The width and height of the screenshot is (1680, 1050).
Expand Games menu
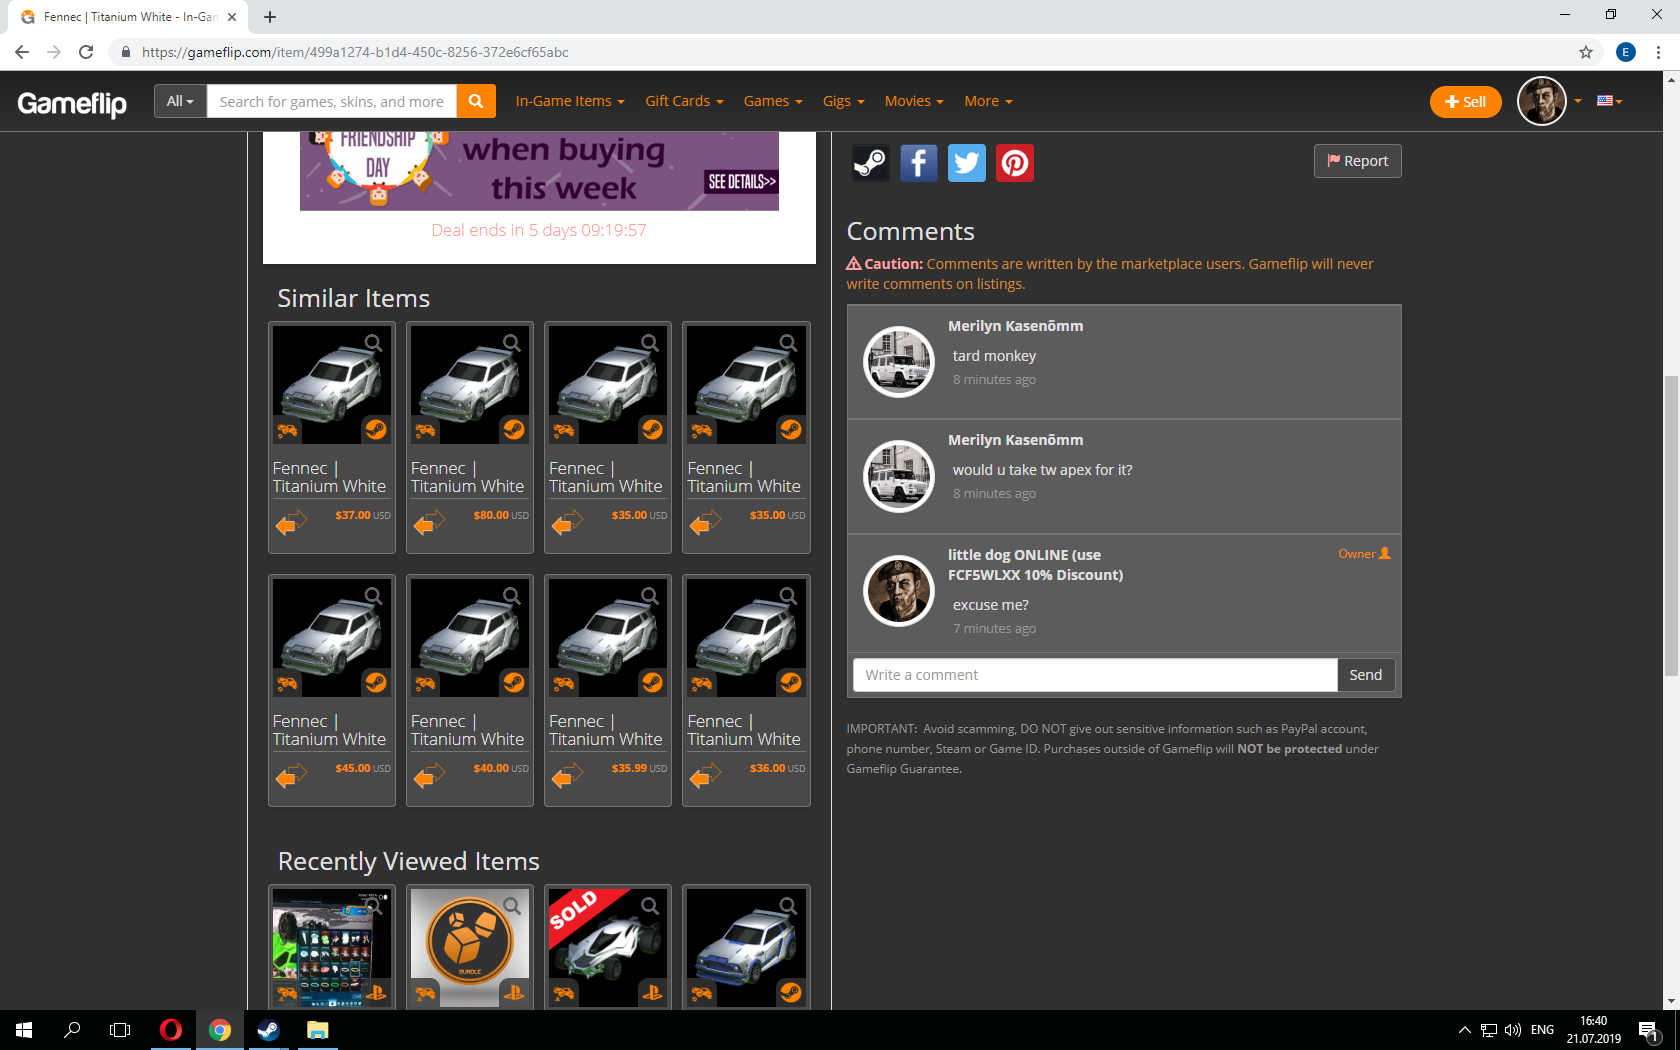(x=773, y=101)
